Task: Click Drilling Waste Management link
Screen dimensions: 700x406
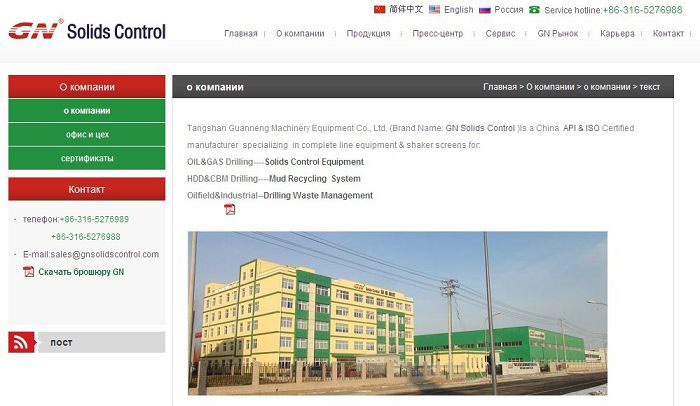Action: [x=318, y=196]
